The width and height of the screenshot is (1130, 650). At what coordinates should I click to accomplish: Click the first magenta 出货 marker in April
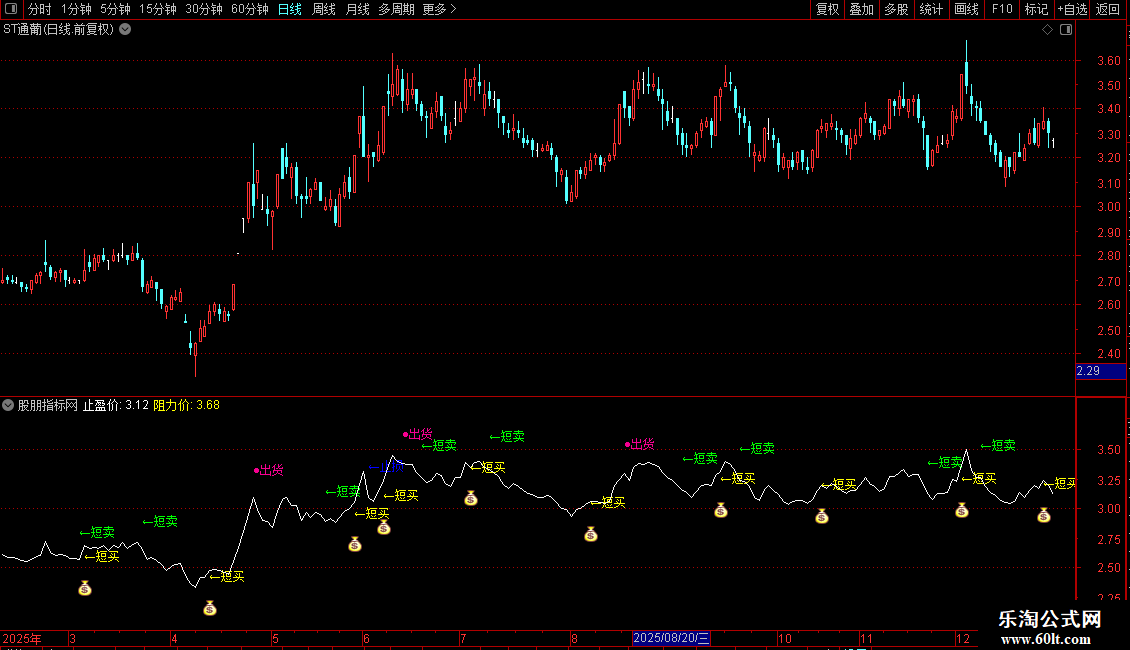(269, 470)
